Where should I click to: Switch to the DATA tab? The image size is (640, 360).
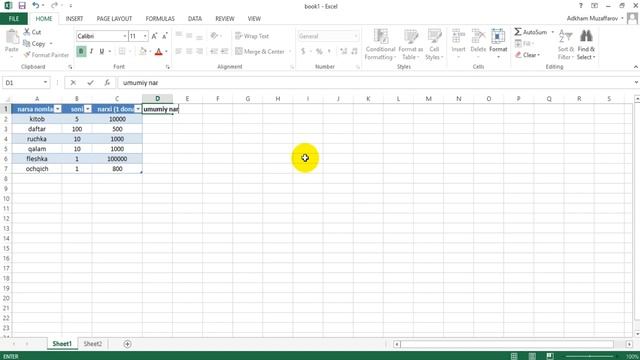195,19
